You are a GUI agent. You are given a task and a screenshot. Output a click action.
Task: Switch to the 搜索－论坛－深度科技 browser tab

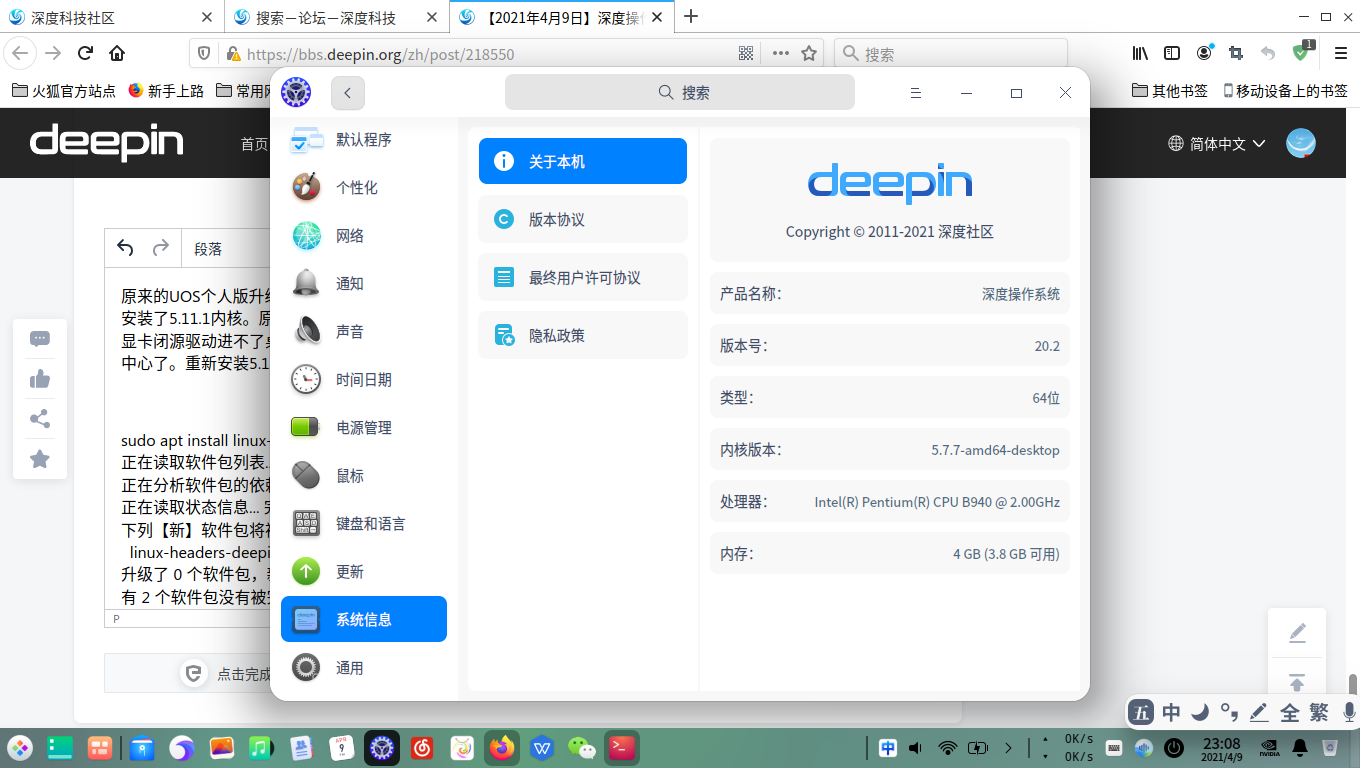[x=337, y=17]
